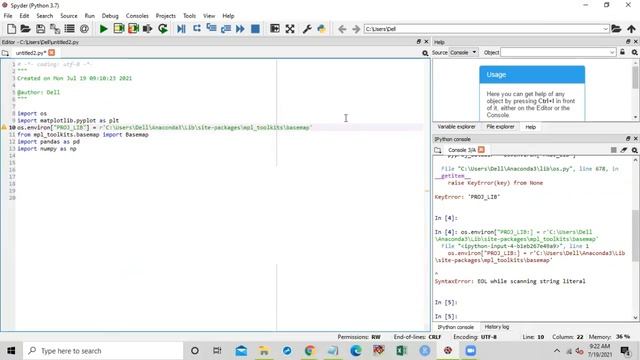Browse editor tabs with the tab-list icon
Image resolution: width=640 pixels, height=360 pixels.
[5, 53]
